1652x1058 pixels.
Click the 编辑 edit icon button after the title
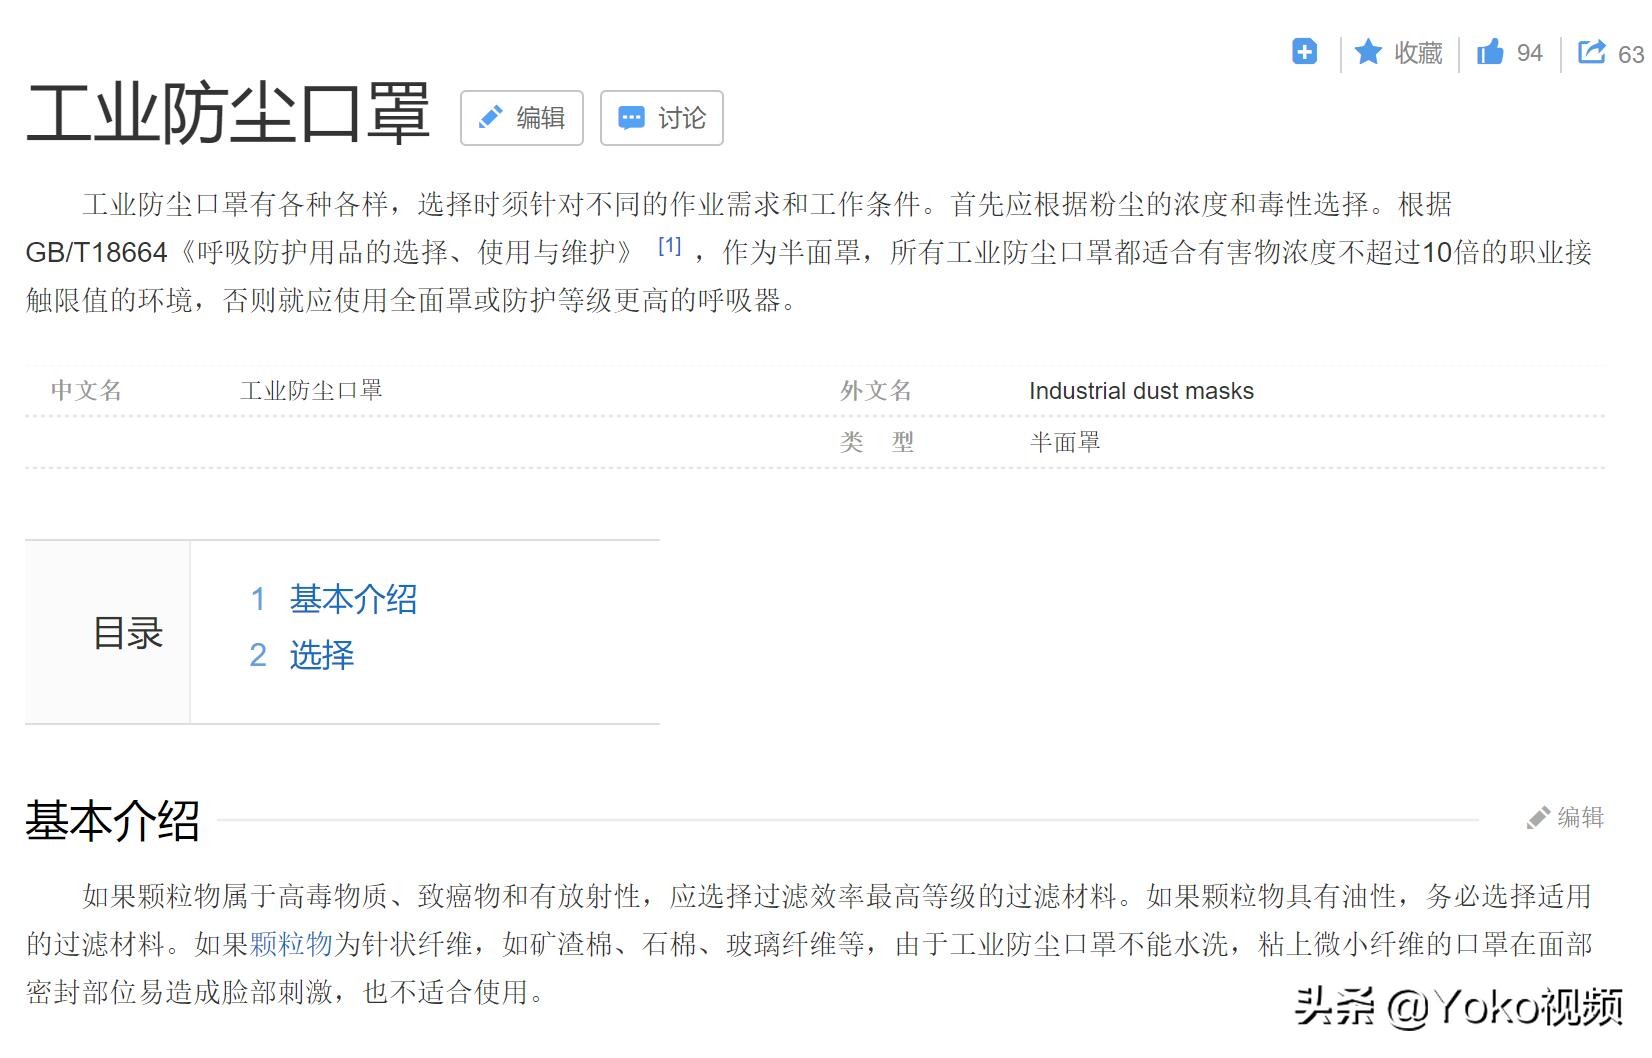(x=521, y=117)
